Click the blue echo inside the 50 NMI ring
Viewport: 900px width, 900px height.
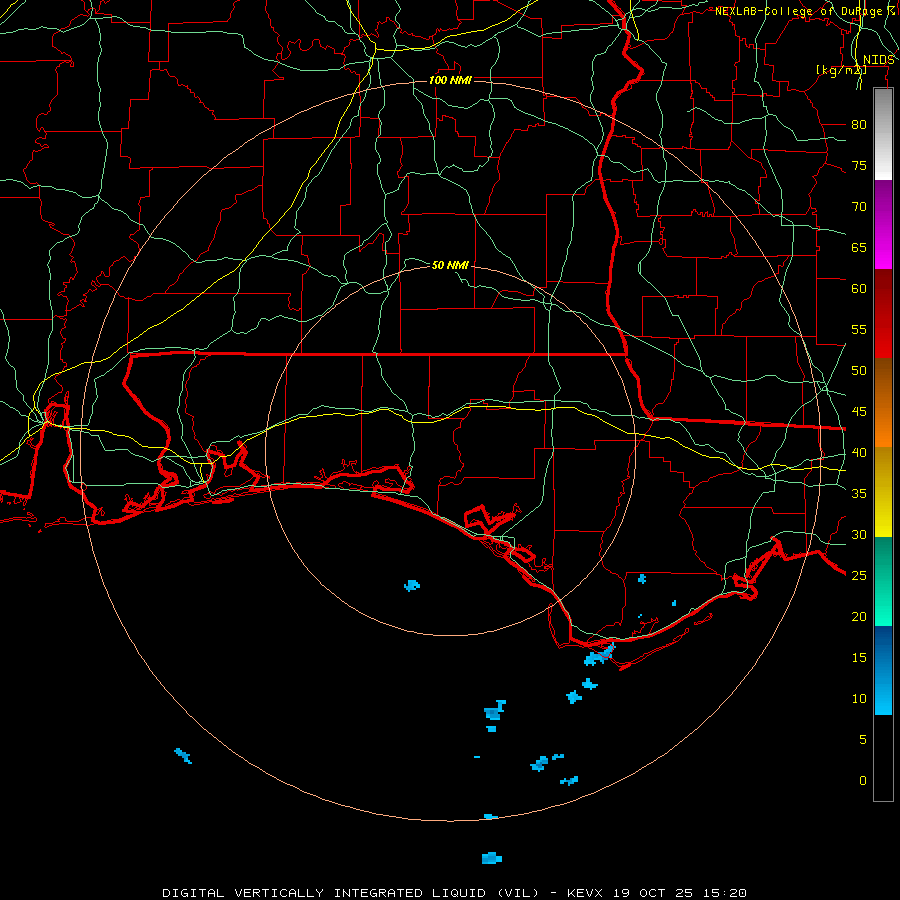tap(412, 585)
